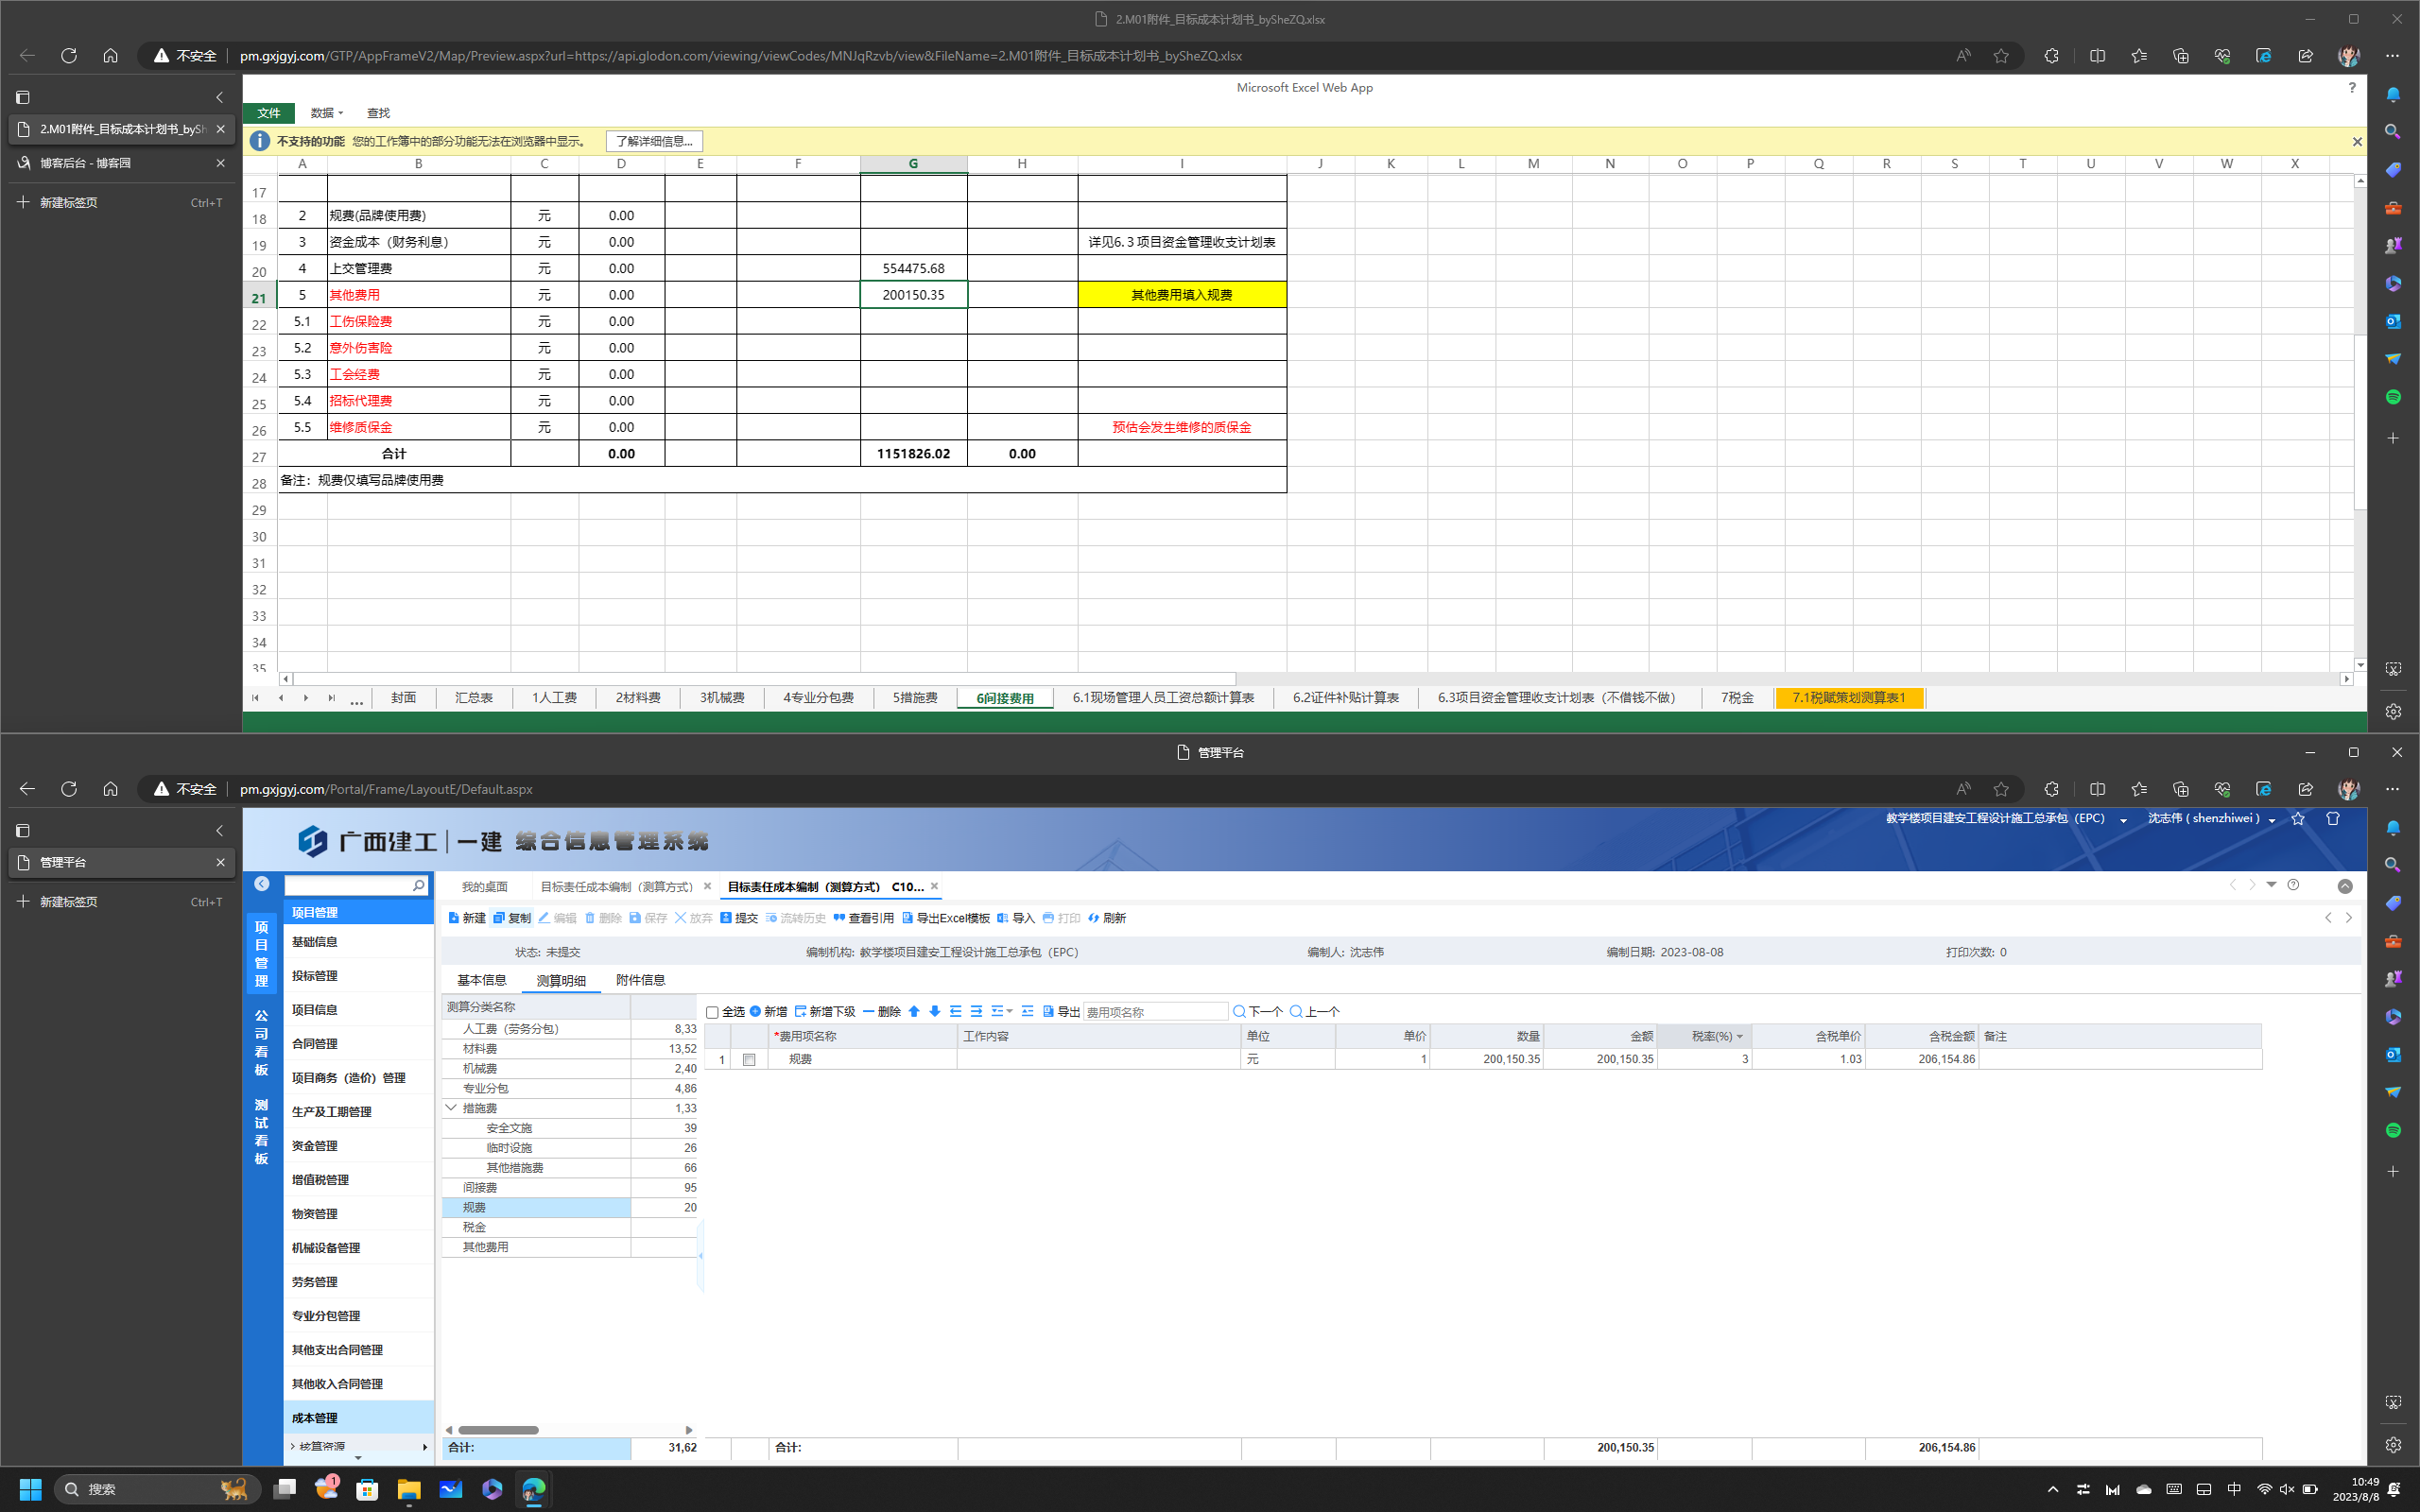Close the warning bar with X at right

pos(2357,142)
